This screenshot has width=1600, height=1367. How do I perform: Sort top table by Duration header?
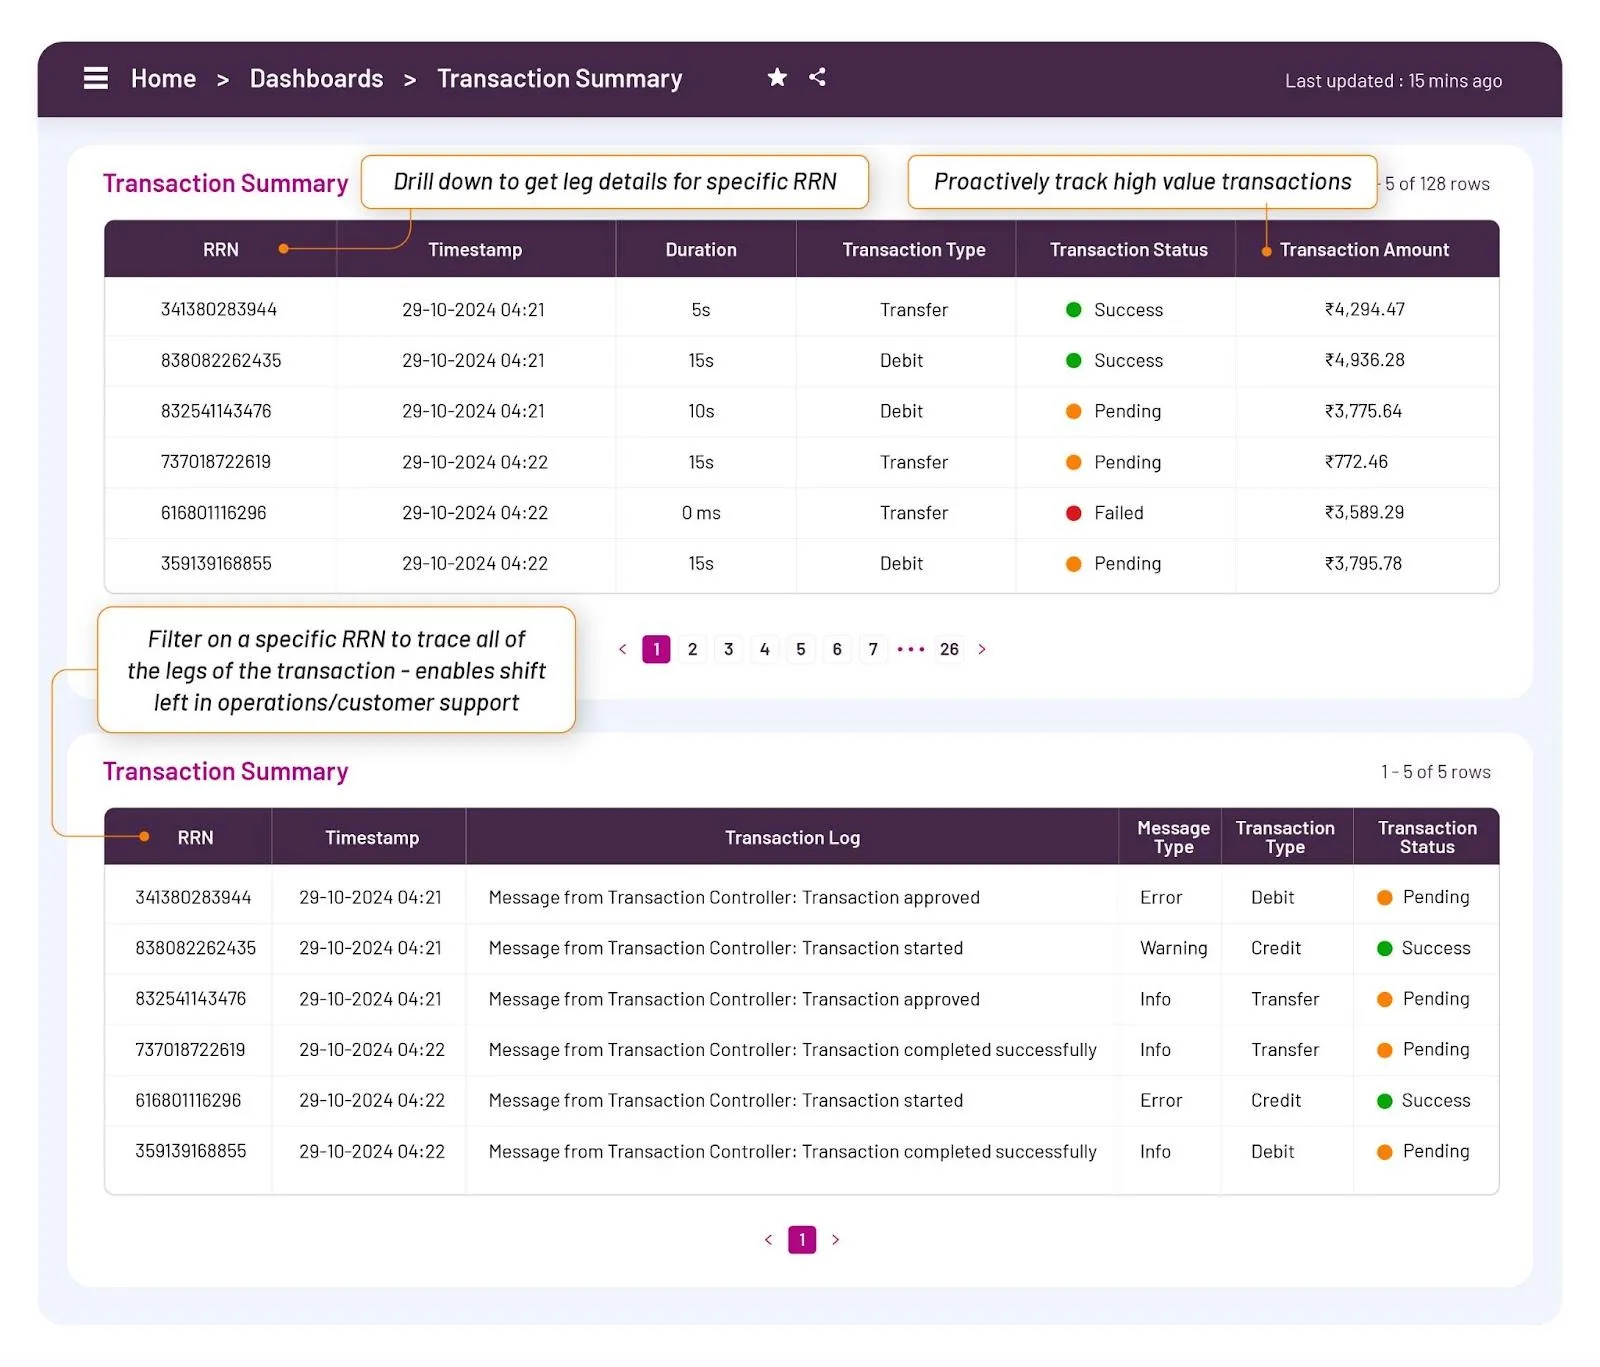pyautogui.click(x=701, y=250)
